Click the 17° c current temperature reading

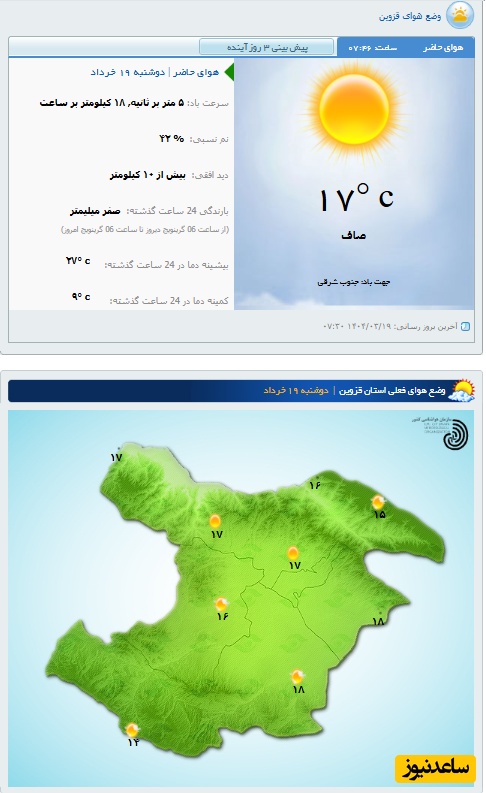[356, 198]
